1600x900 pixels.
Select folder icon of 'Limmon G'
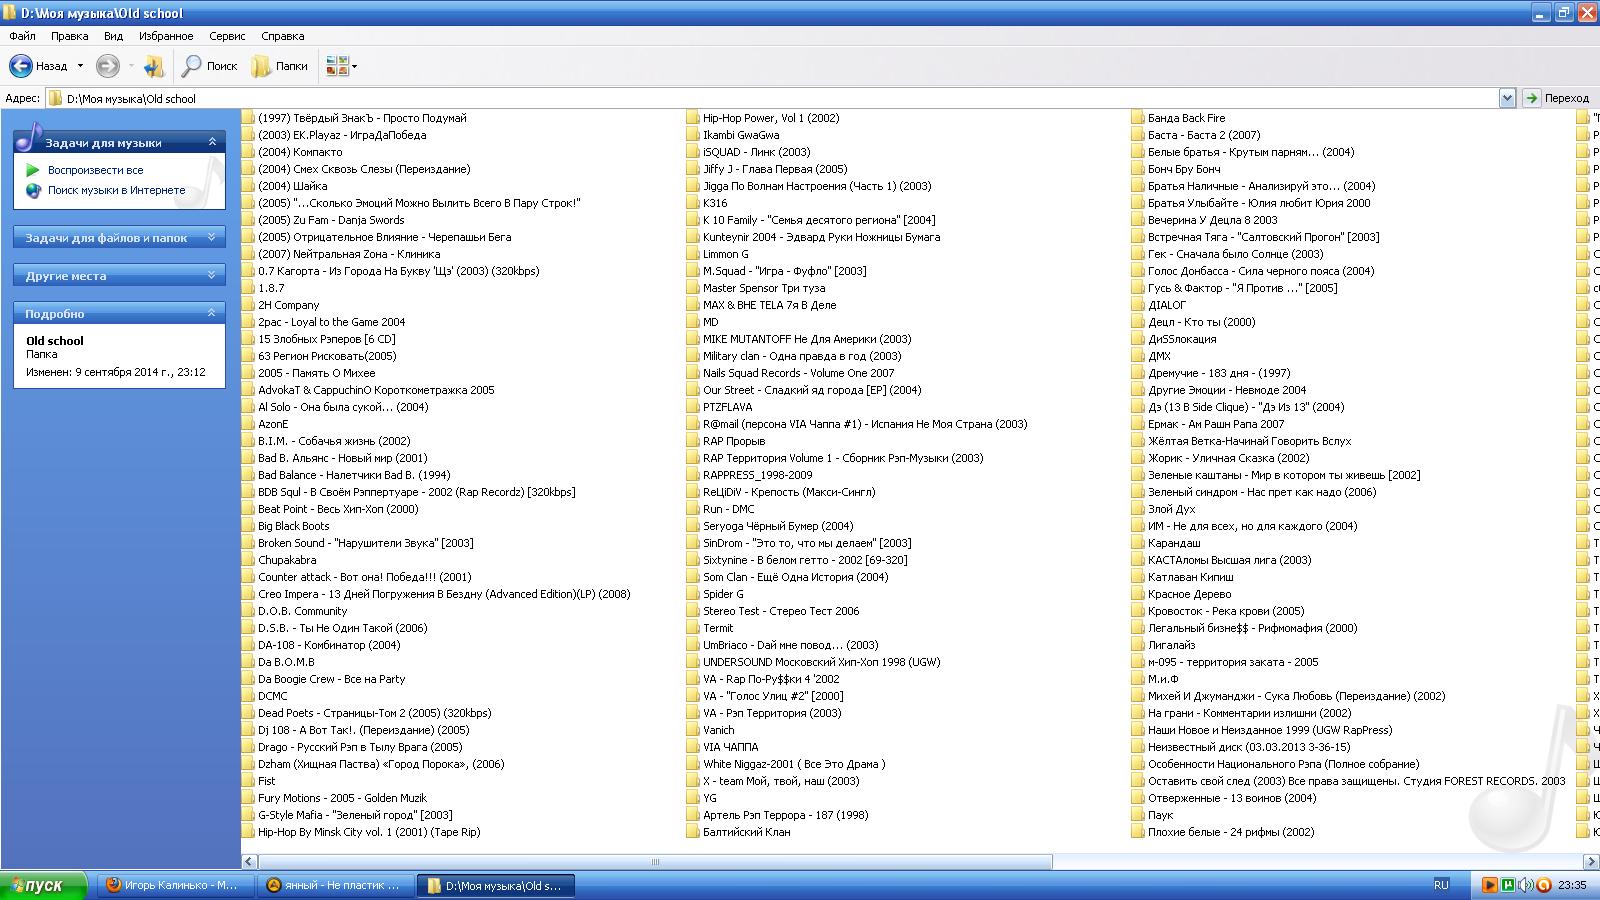pyautogui.click(x=693, y=254)
